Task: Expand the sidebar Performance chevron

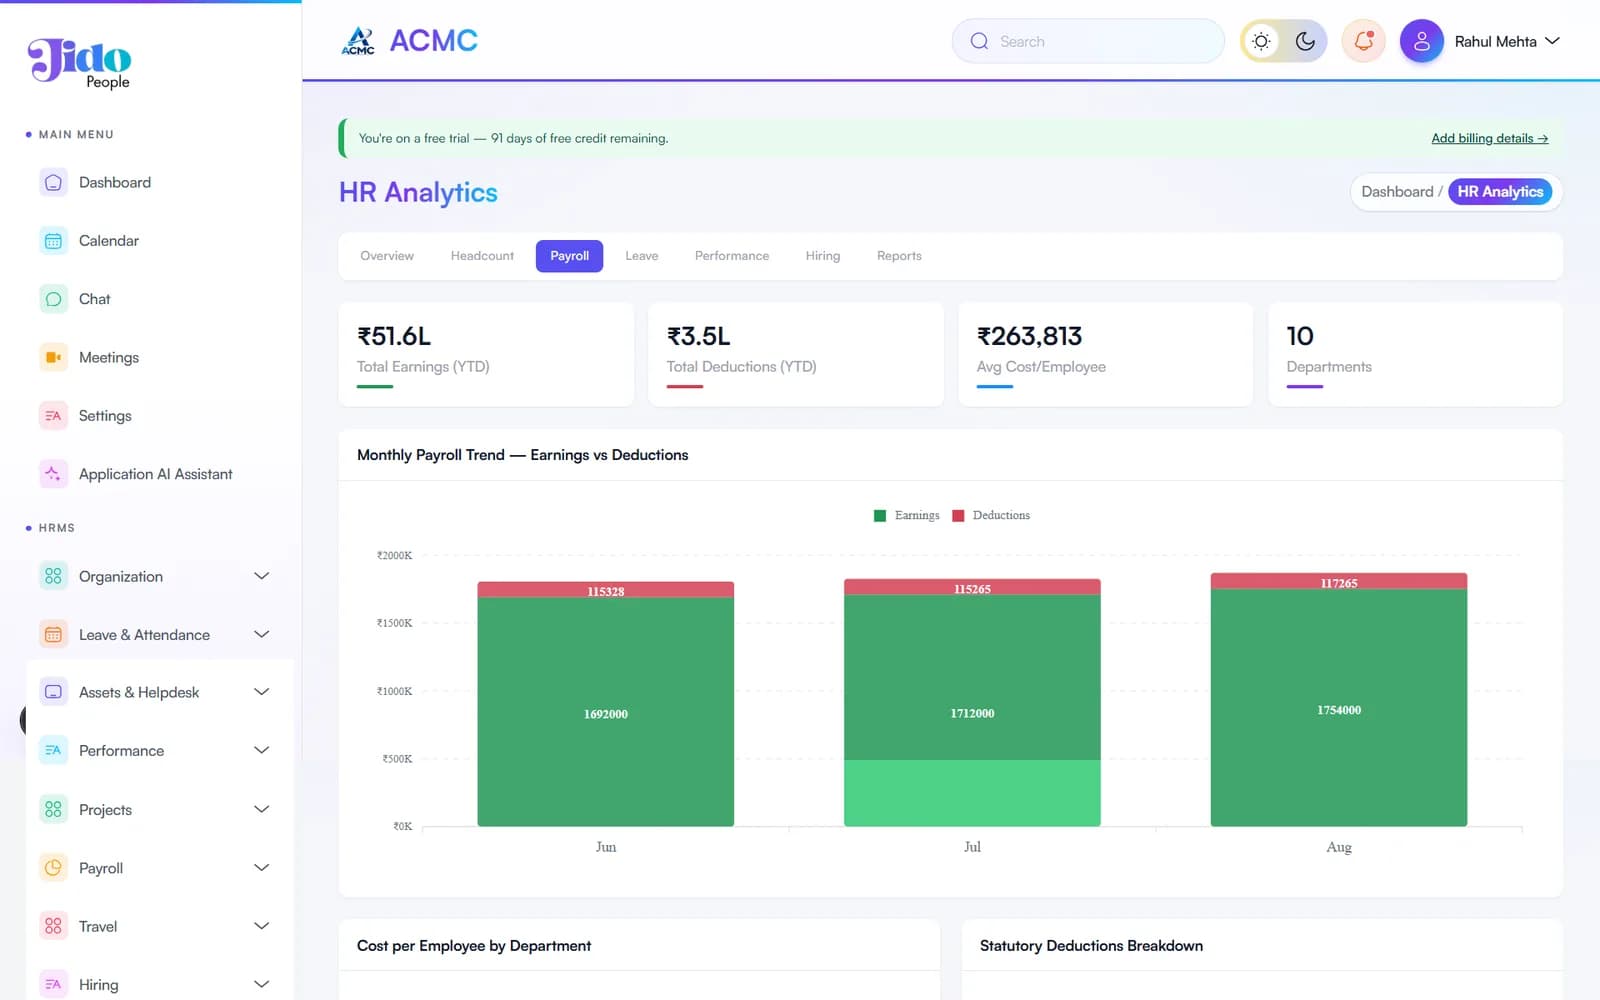Action: [x=261, y=751]
